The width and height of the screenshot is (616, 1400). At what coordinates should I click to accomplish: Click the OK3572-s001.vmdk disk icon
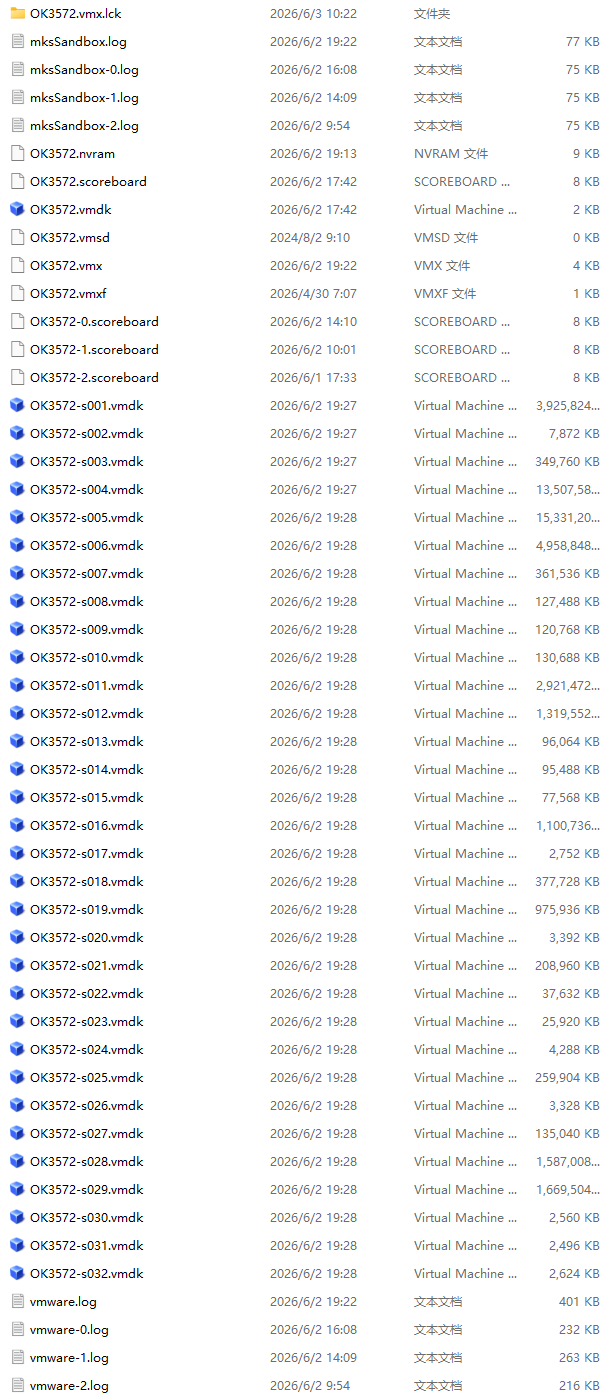click(17, 406)
